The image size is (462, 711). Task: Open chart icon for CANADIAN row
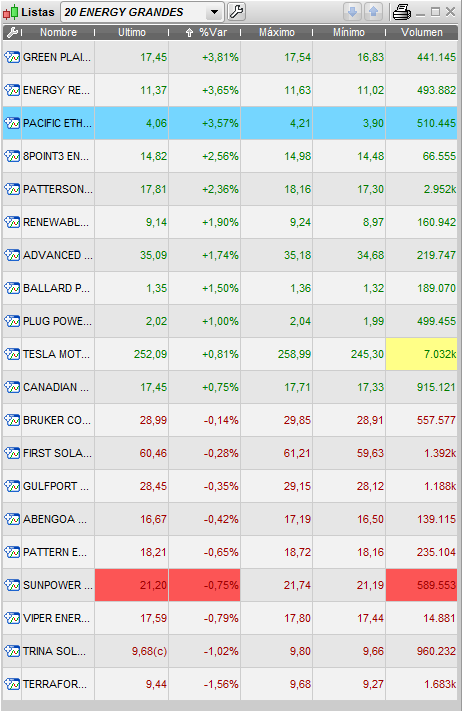pos(12,387)
